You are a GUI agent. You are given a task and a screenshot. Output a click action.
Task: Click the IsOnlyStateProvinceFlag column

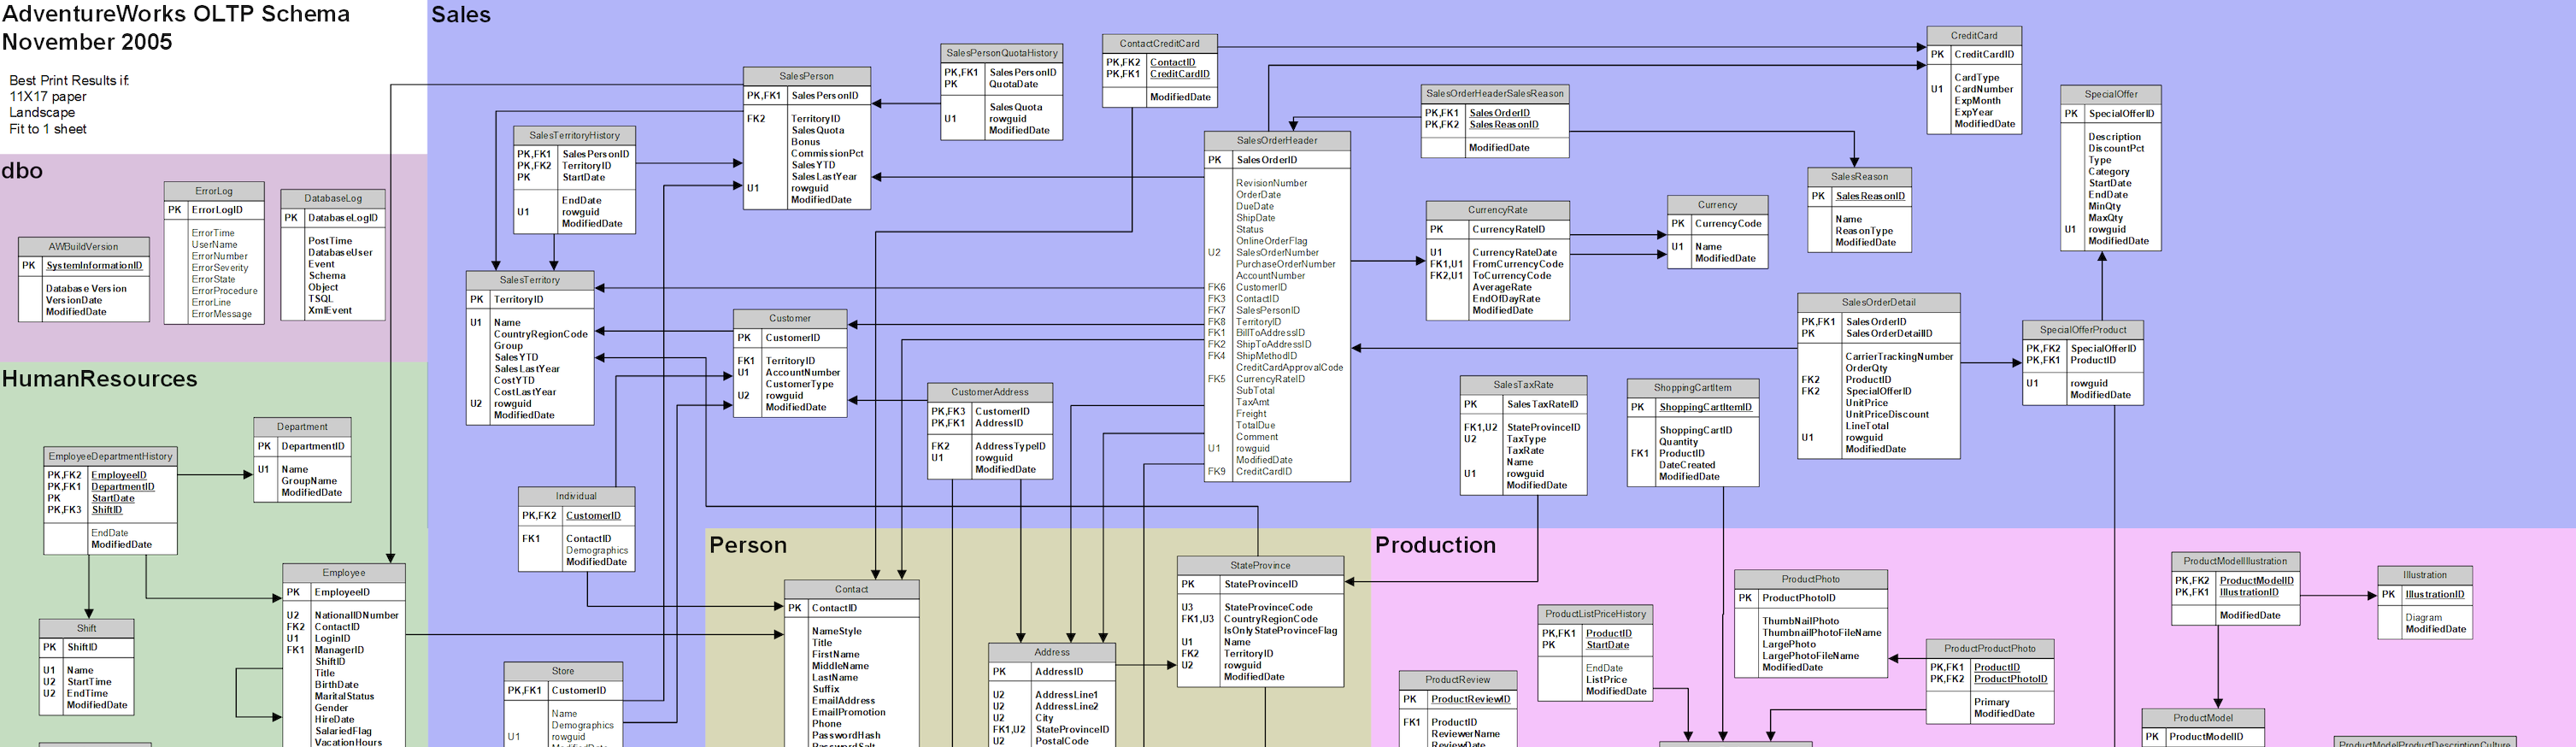click(x=1280, y=631)
